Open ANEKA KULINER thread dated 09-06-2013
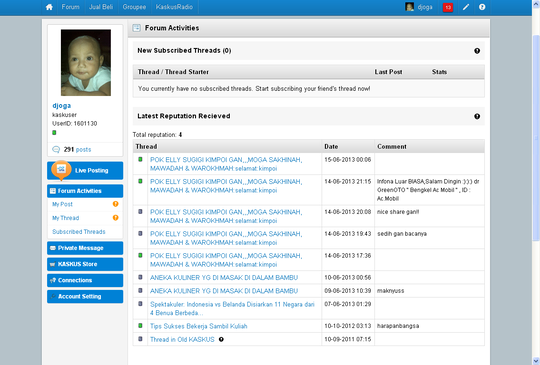540x365 pixels. pos(224,291)
